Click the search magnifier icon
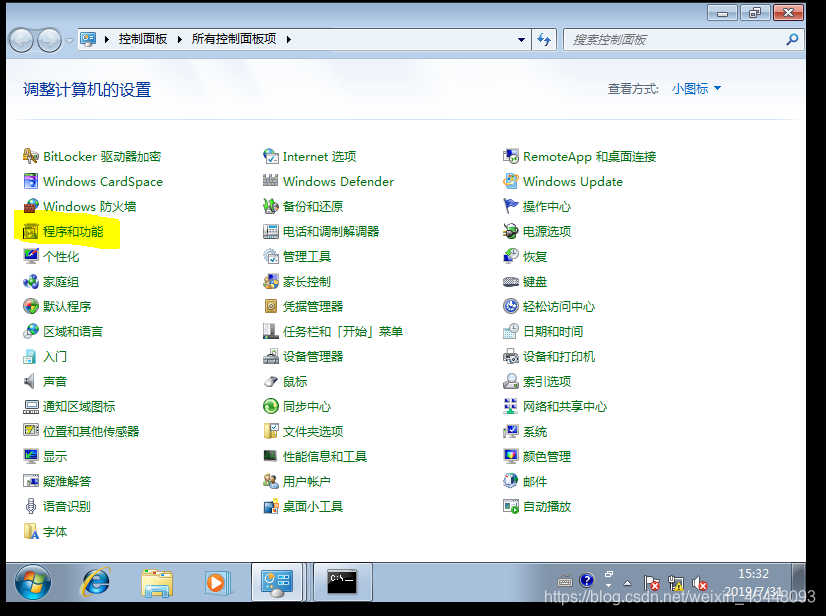This screenshot has height=616, width=826. [x=792, y=40]
